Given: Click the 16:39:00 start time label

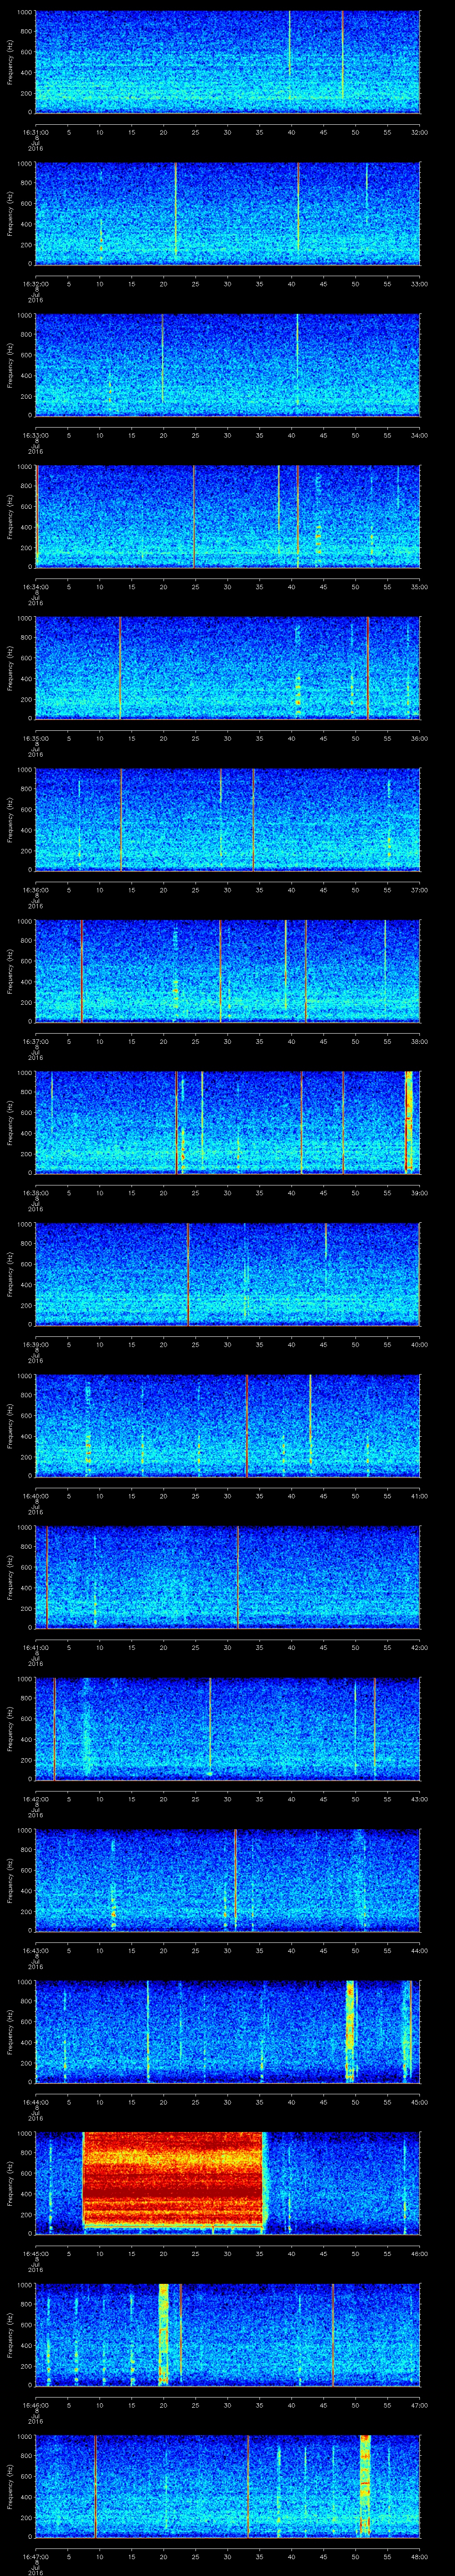Looking at the screenshot, I should [x=36, y=1344].
